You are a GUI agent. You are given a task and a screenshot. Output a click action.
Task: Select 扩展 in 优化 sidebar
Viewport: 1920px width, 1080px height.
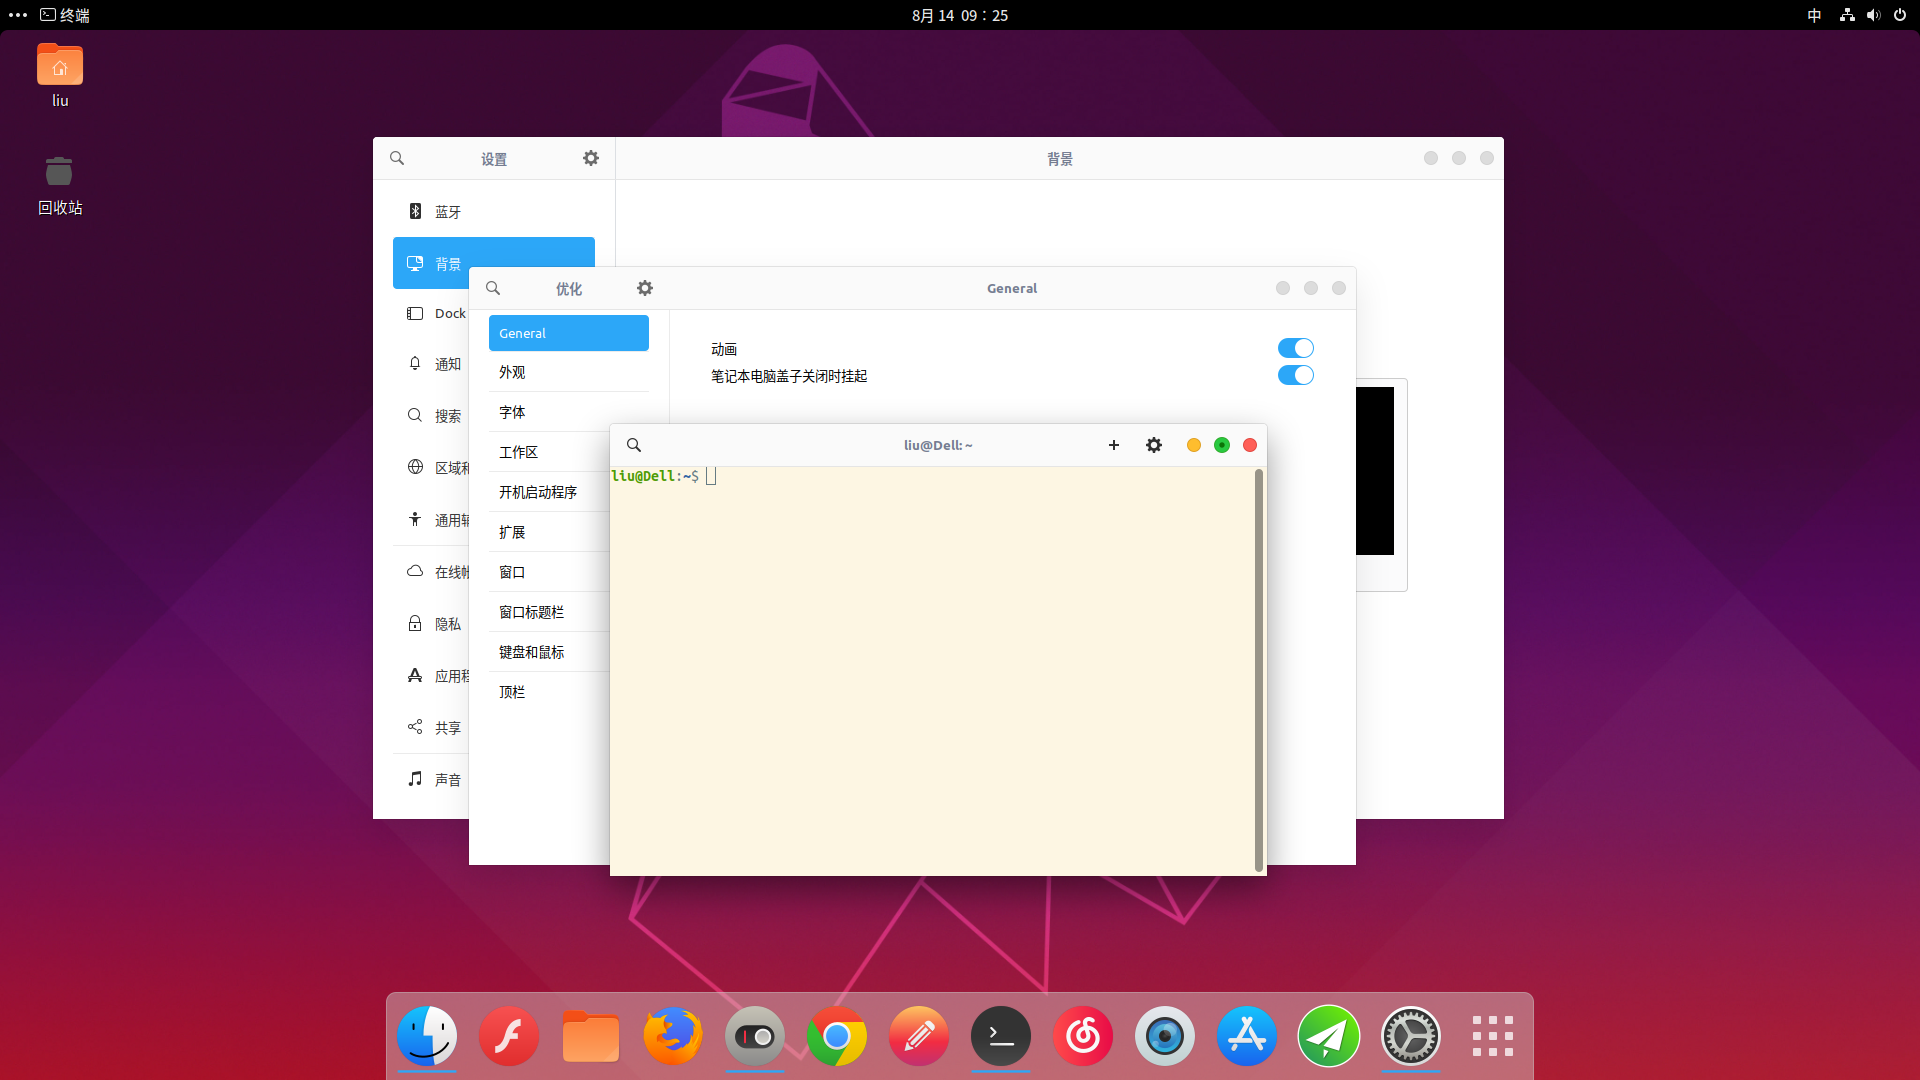point(550,532)
